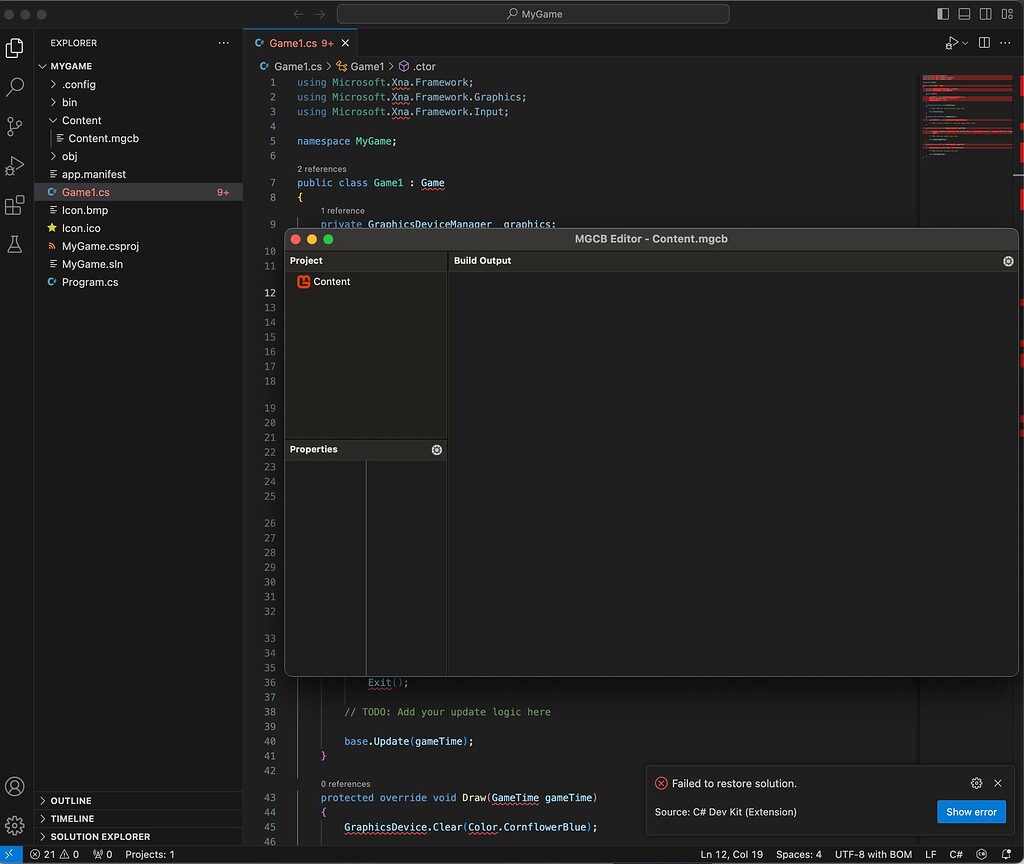
Task: Open the run configuration dropdown chevron
Action: 965,43
